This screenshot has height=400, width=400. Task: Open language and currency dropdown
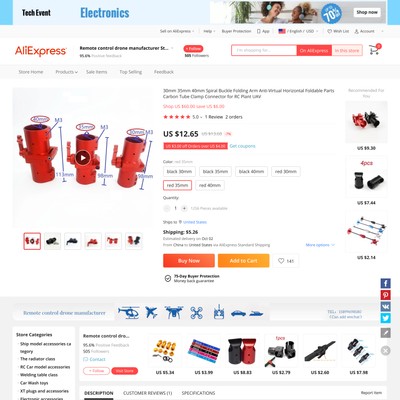tap(298, 31)
